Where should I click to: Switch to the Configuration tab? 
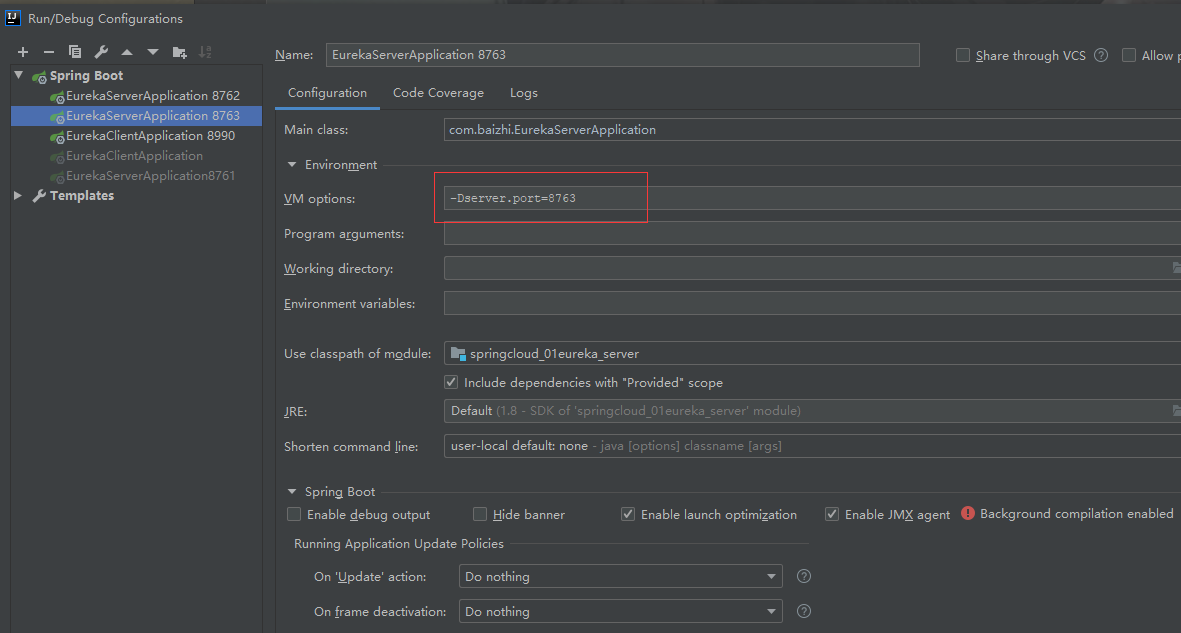(327, 93)
